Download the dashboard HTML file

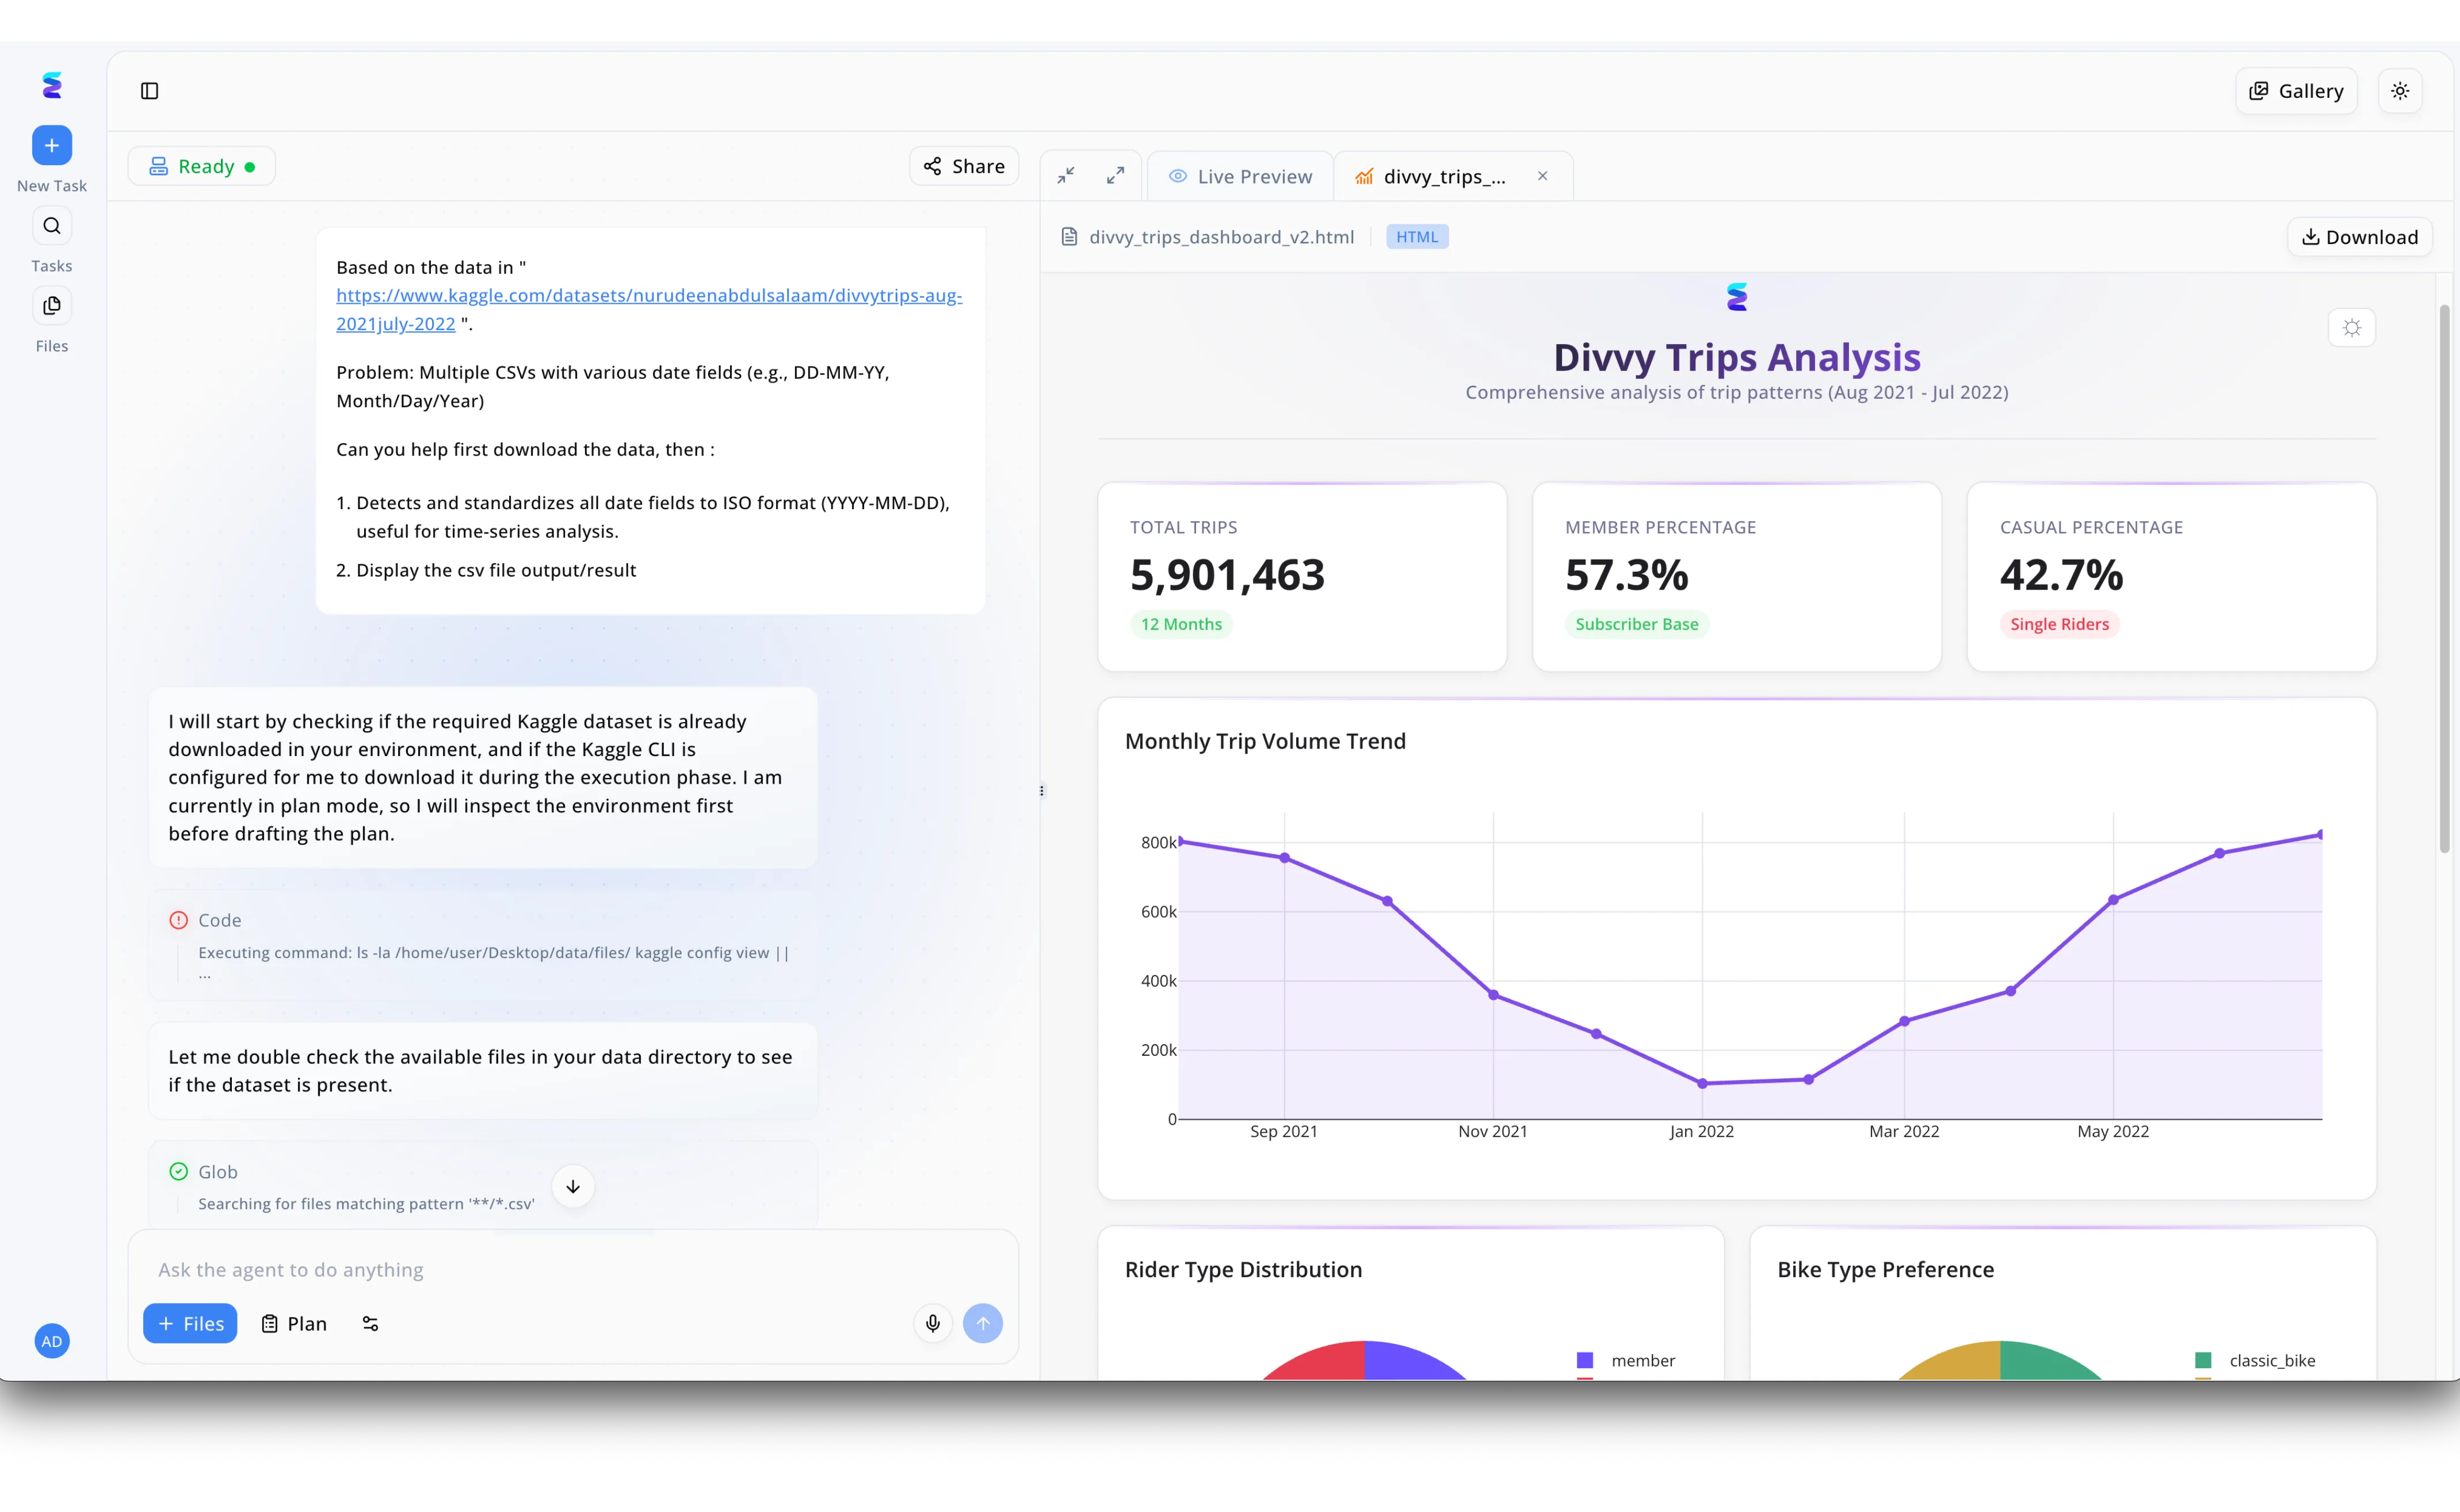tap(2360, 236)
